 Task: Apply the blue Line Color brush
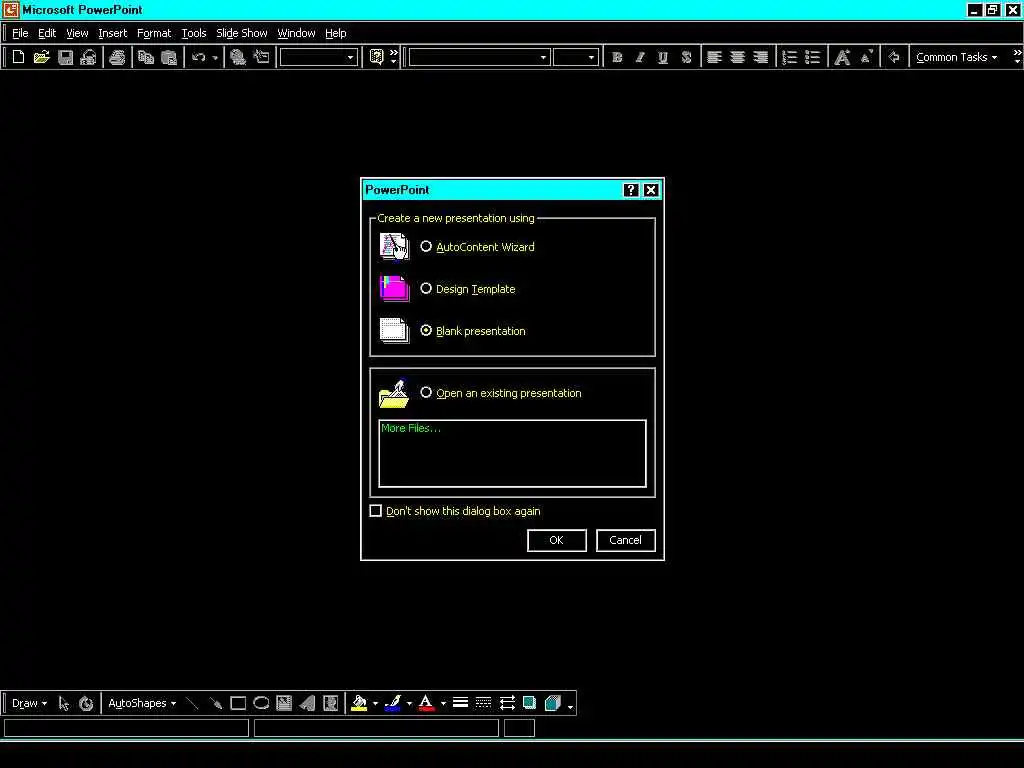(x=393, y=703)
